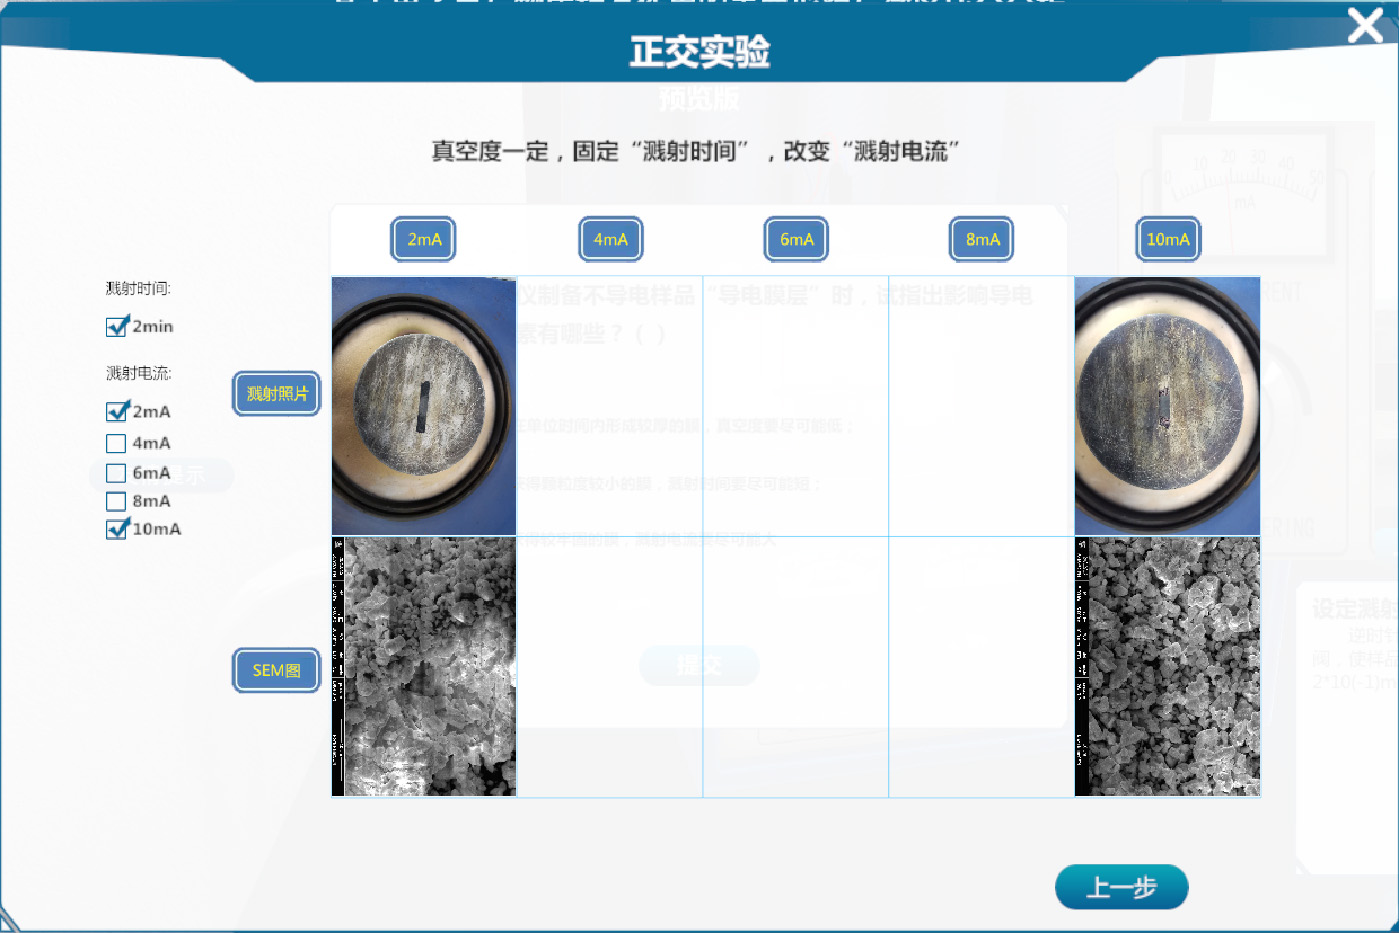Open the 2mA sputtering photo thumbnail

pyautogui.click(x=424, y=406)
